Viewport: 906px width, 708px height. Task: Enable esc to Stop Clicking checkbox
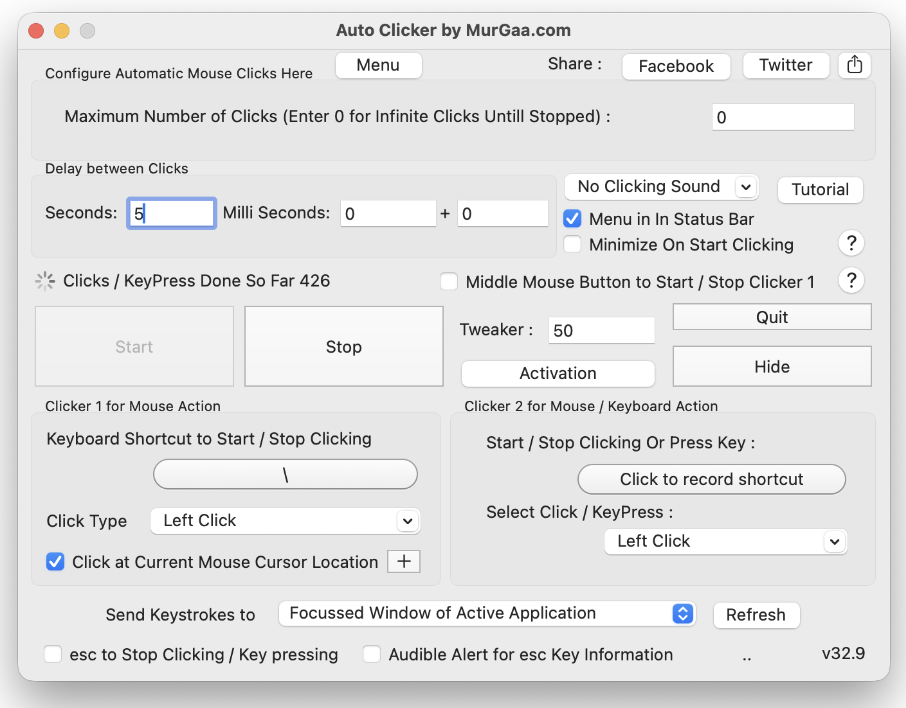54,655
